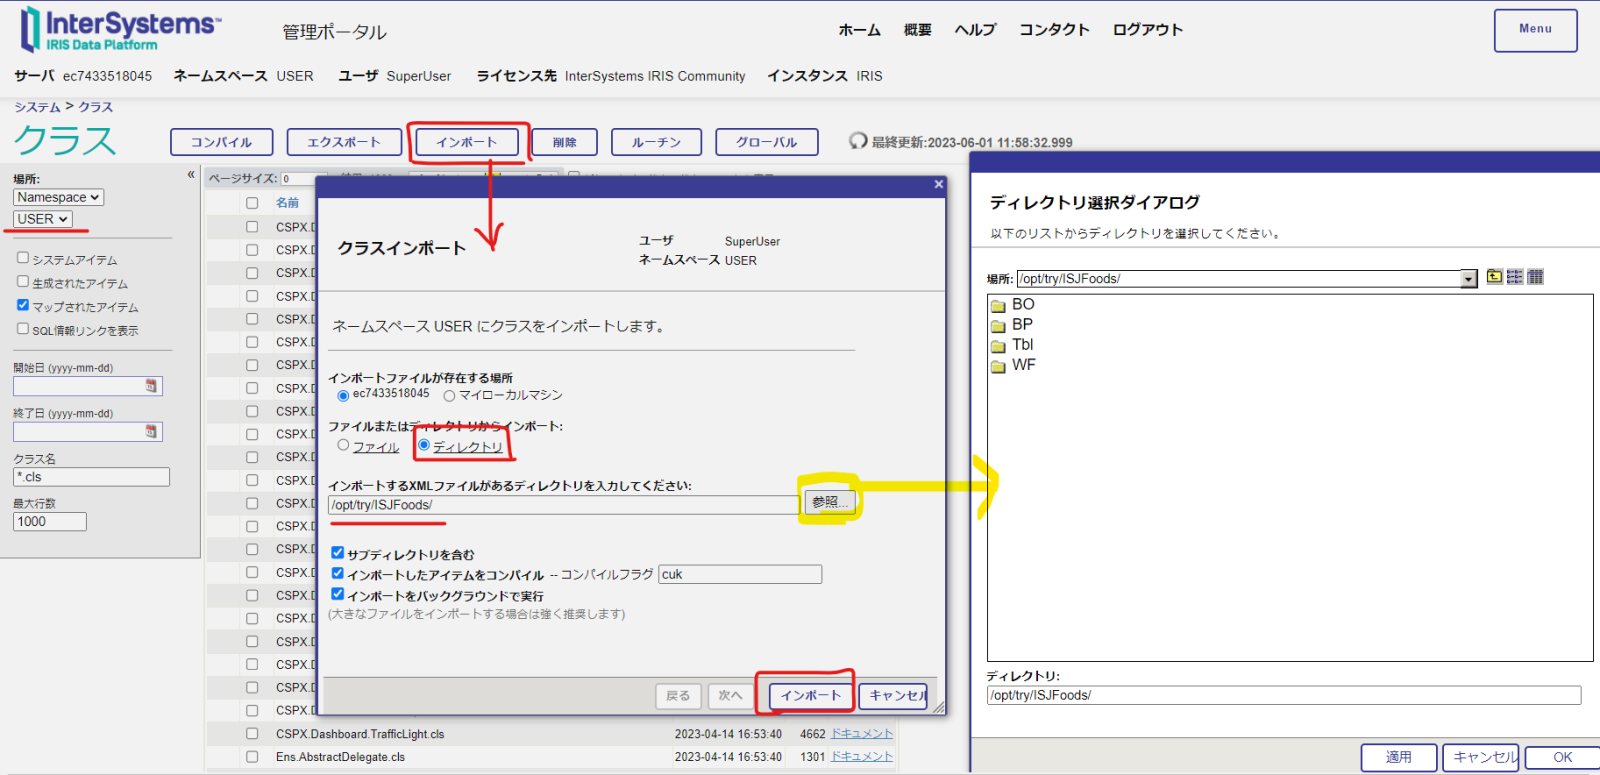Viewport: 1600px width, 775px height.
Task: Uncheck サブディレクトリを含む checkbox
Action: pos(338,553)
